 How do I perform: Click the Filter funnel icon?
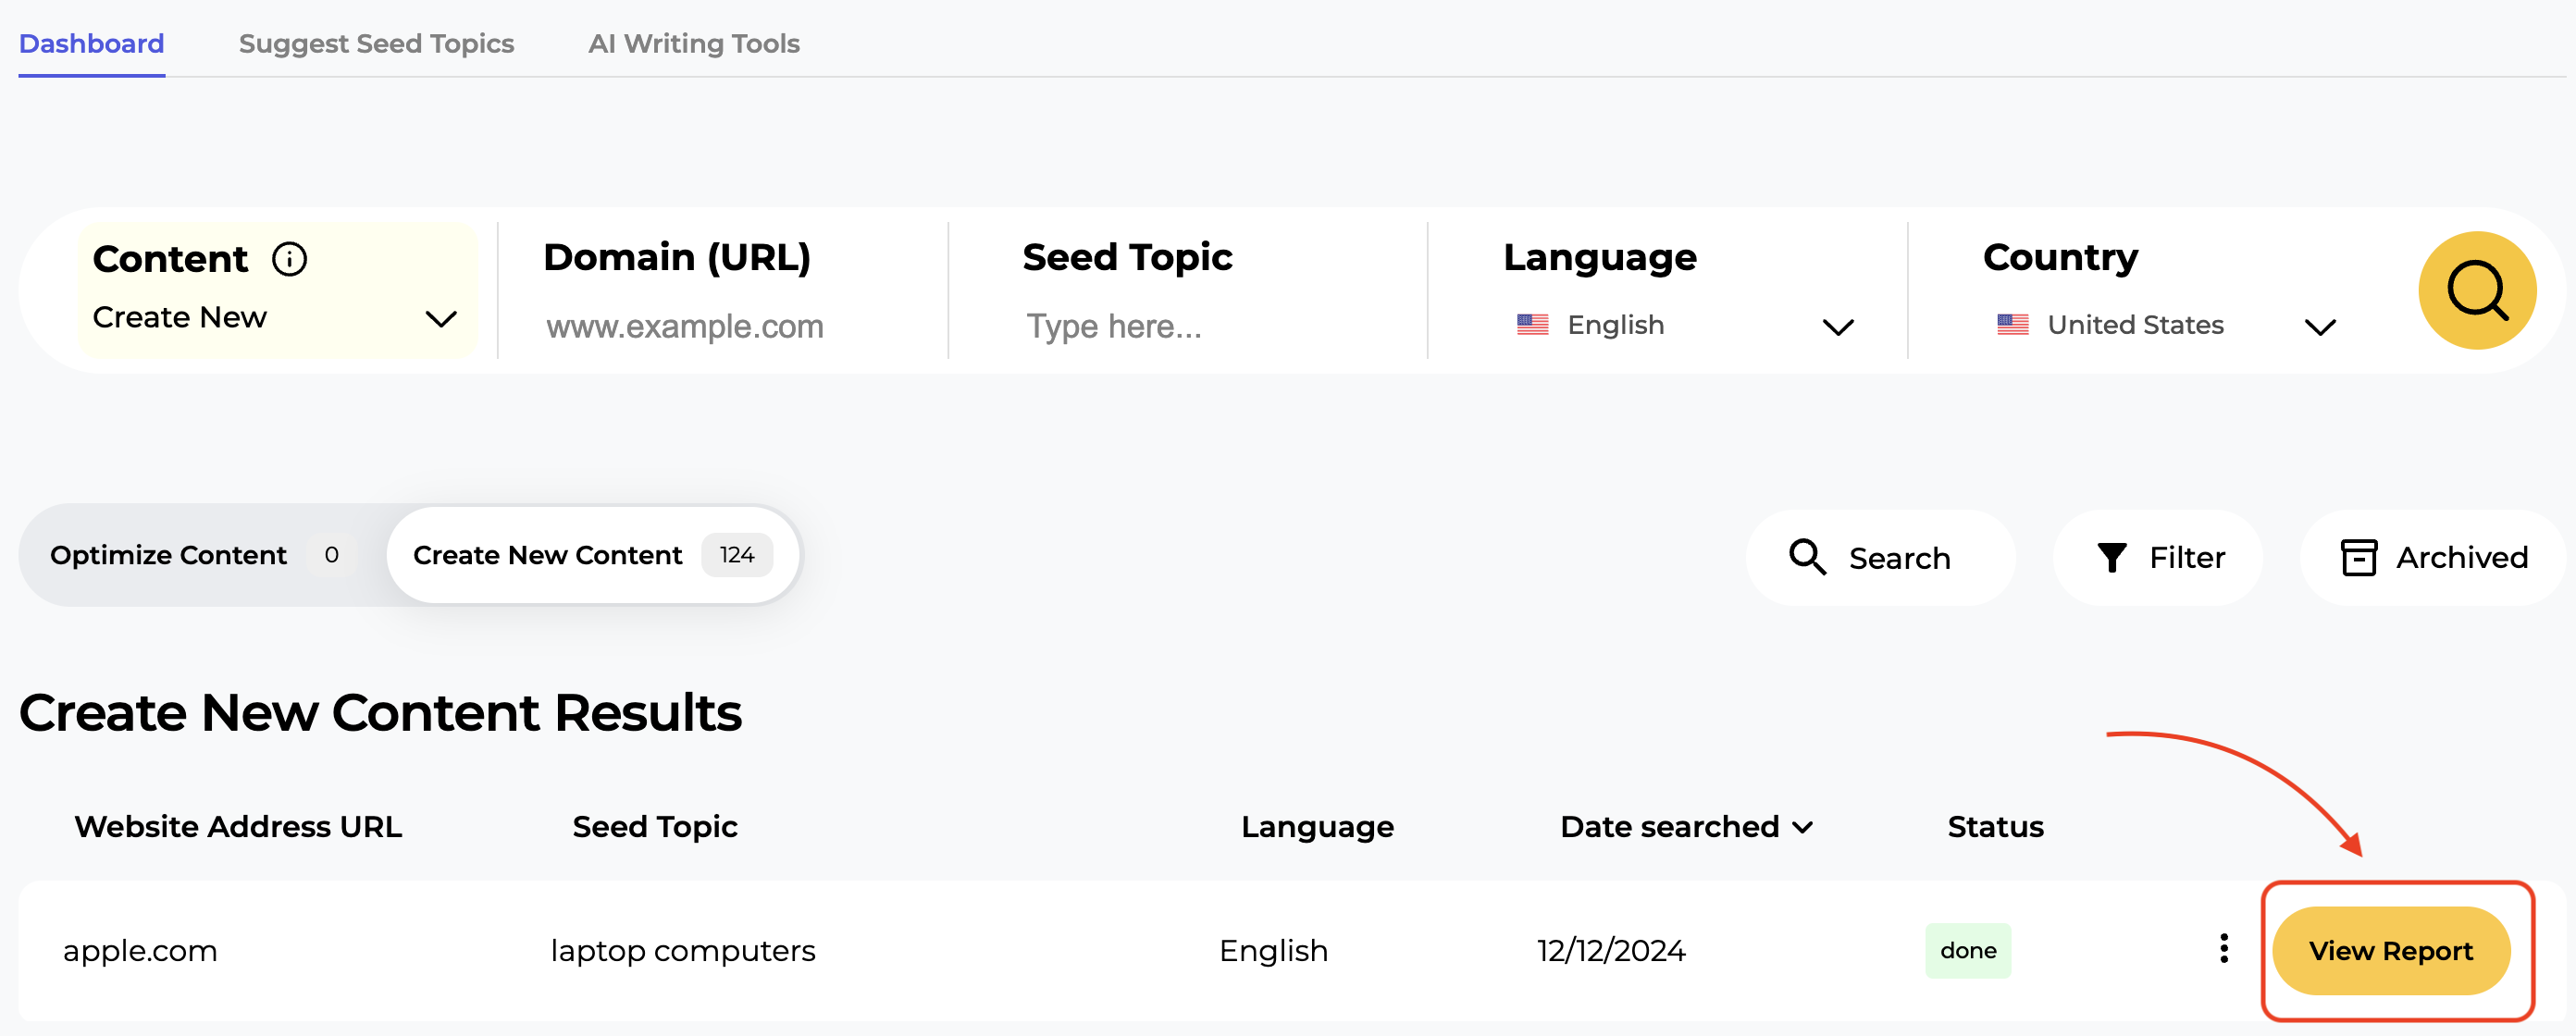click(2111, 557)
